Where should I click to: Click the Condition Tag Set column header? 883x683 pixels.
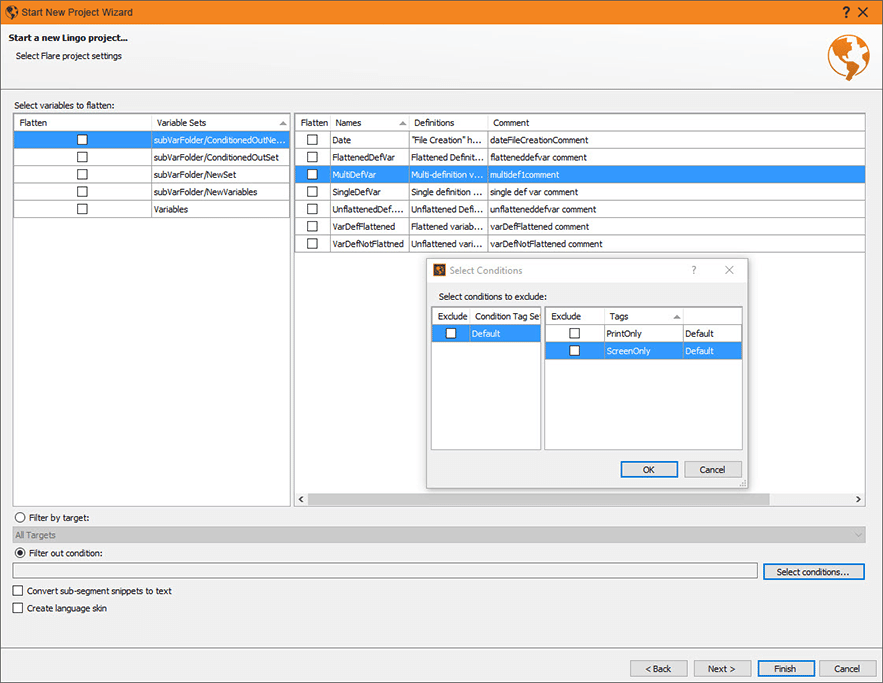505,316
